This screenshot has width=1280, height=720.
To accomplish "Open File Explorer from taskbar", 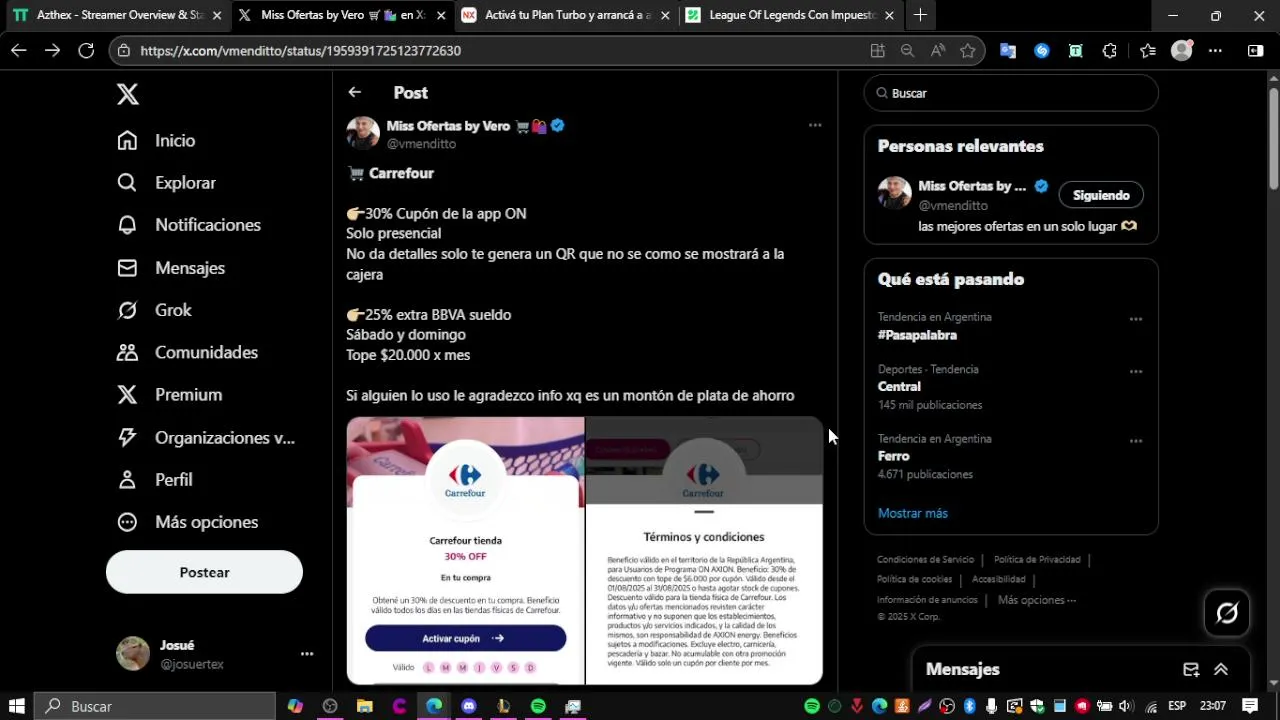I will tap(365, 706).
